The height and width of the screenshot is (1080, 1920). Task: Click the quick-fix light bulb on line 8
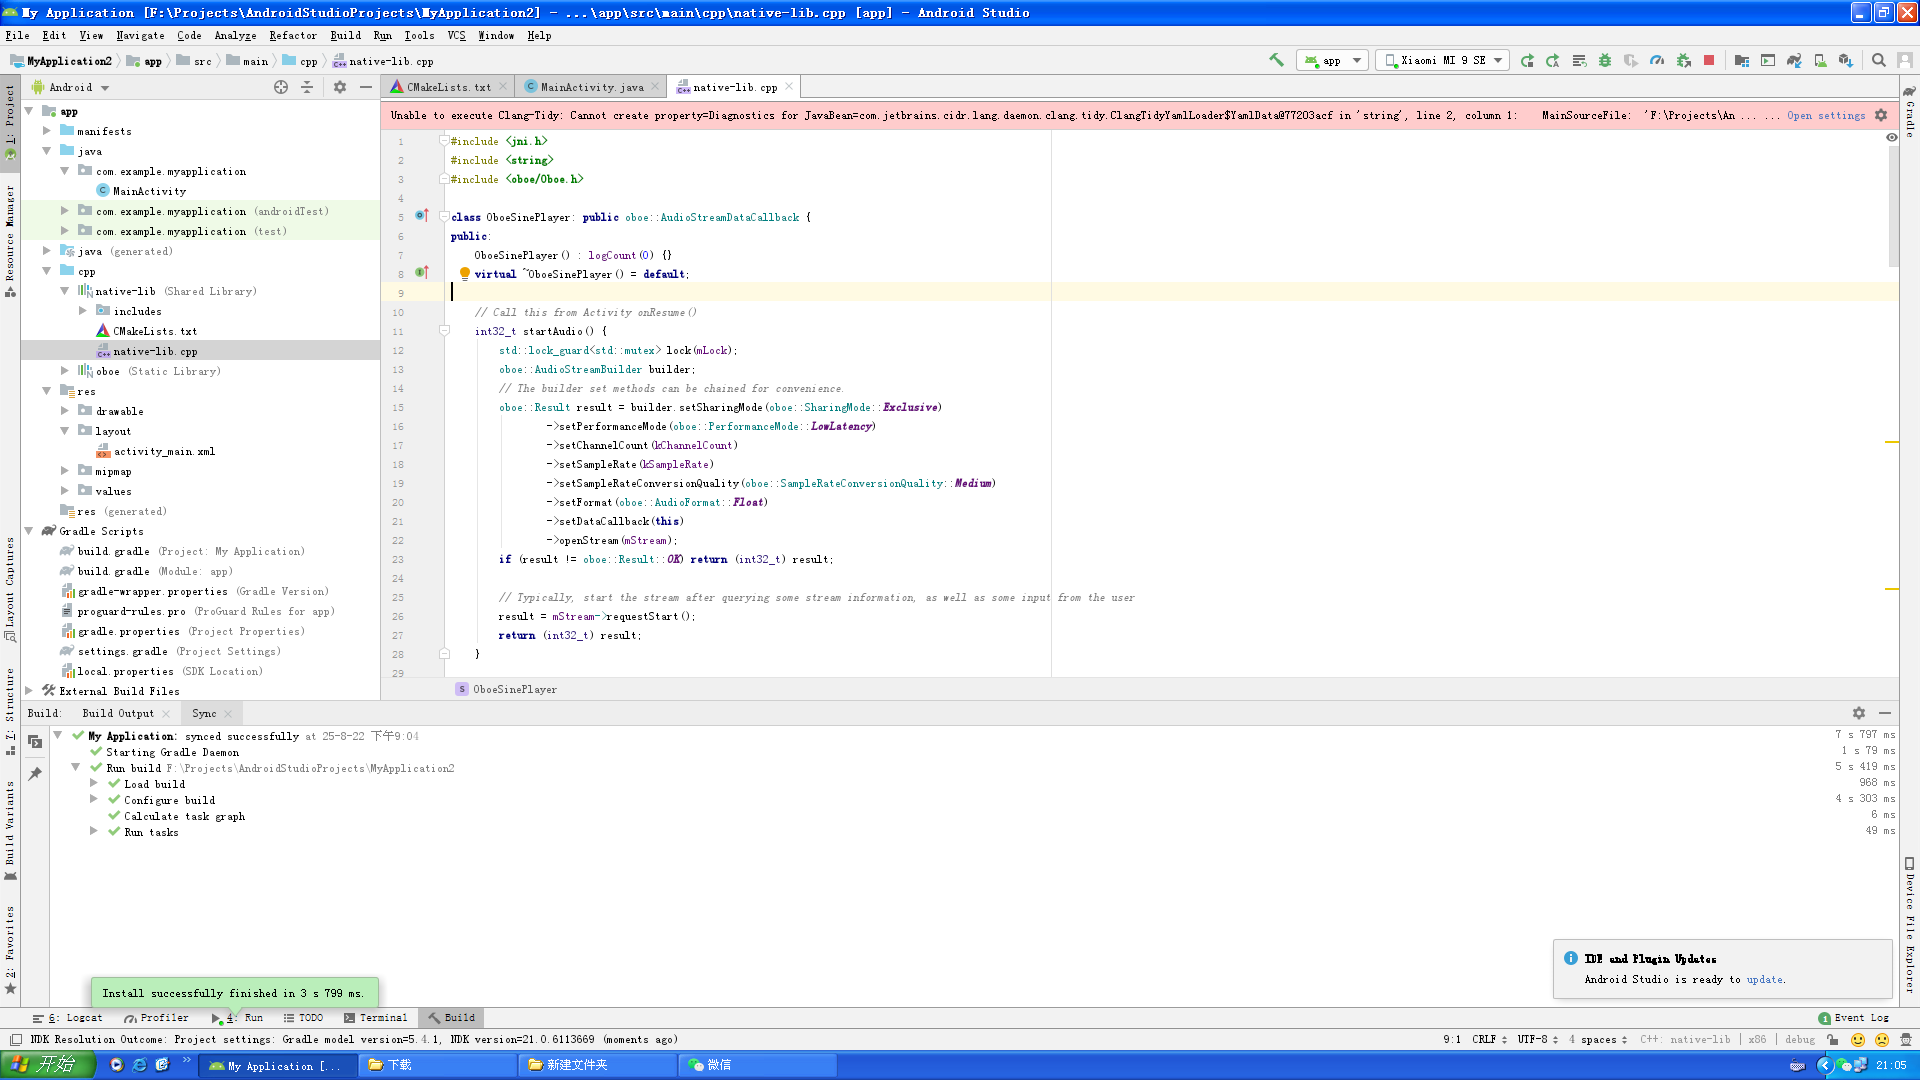(x=464, y=274)
